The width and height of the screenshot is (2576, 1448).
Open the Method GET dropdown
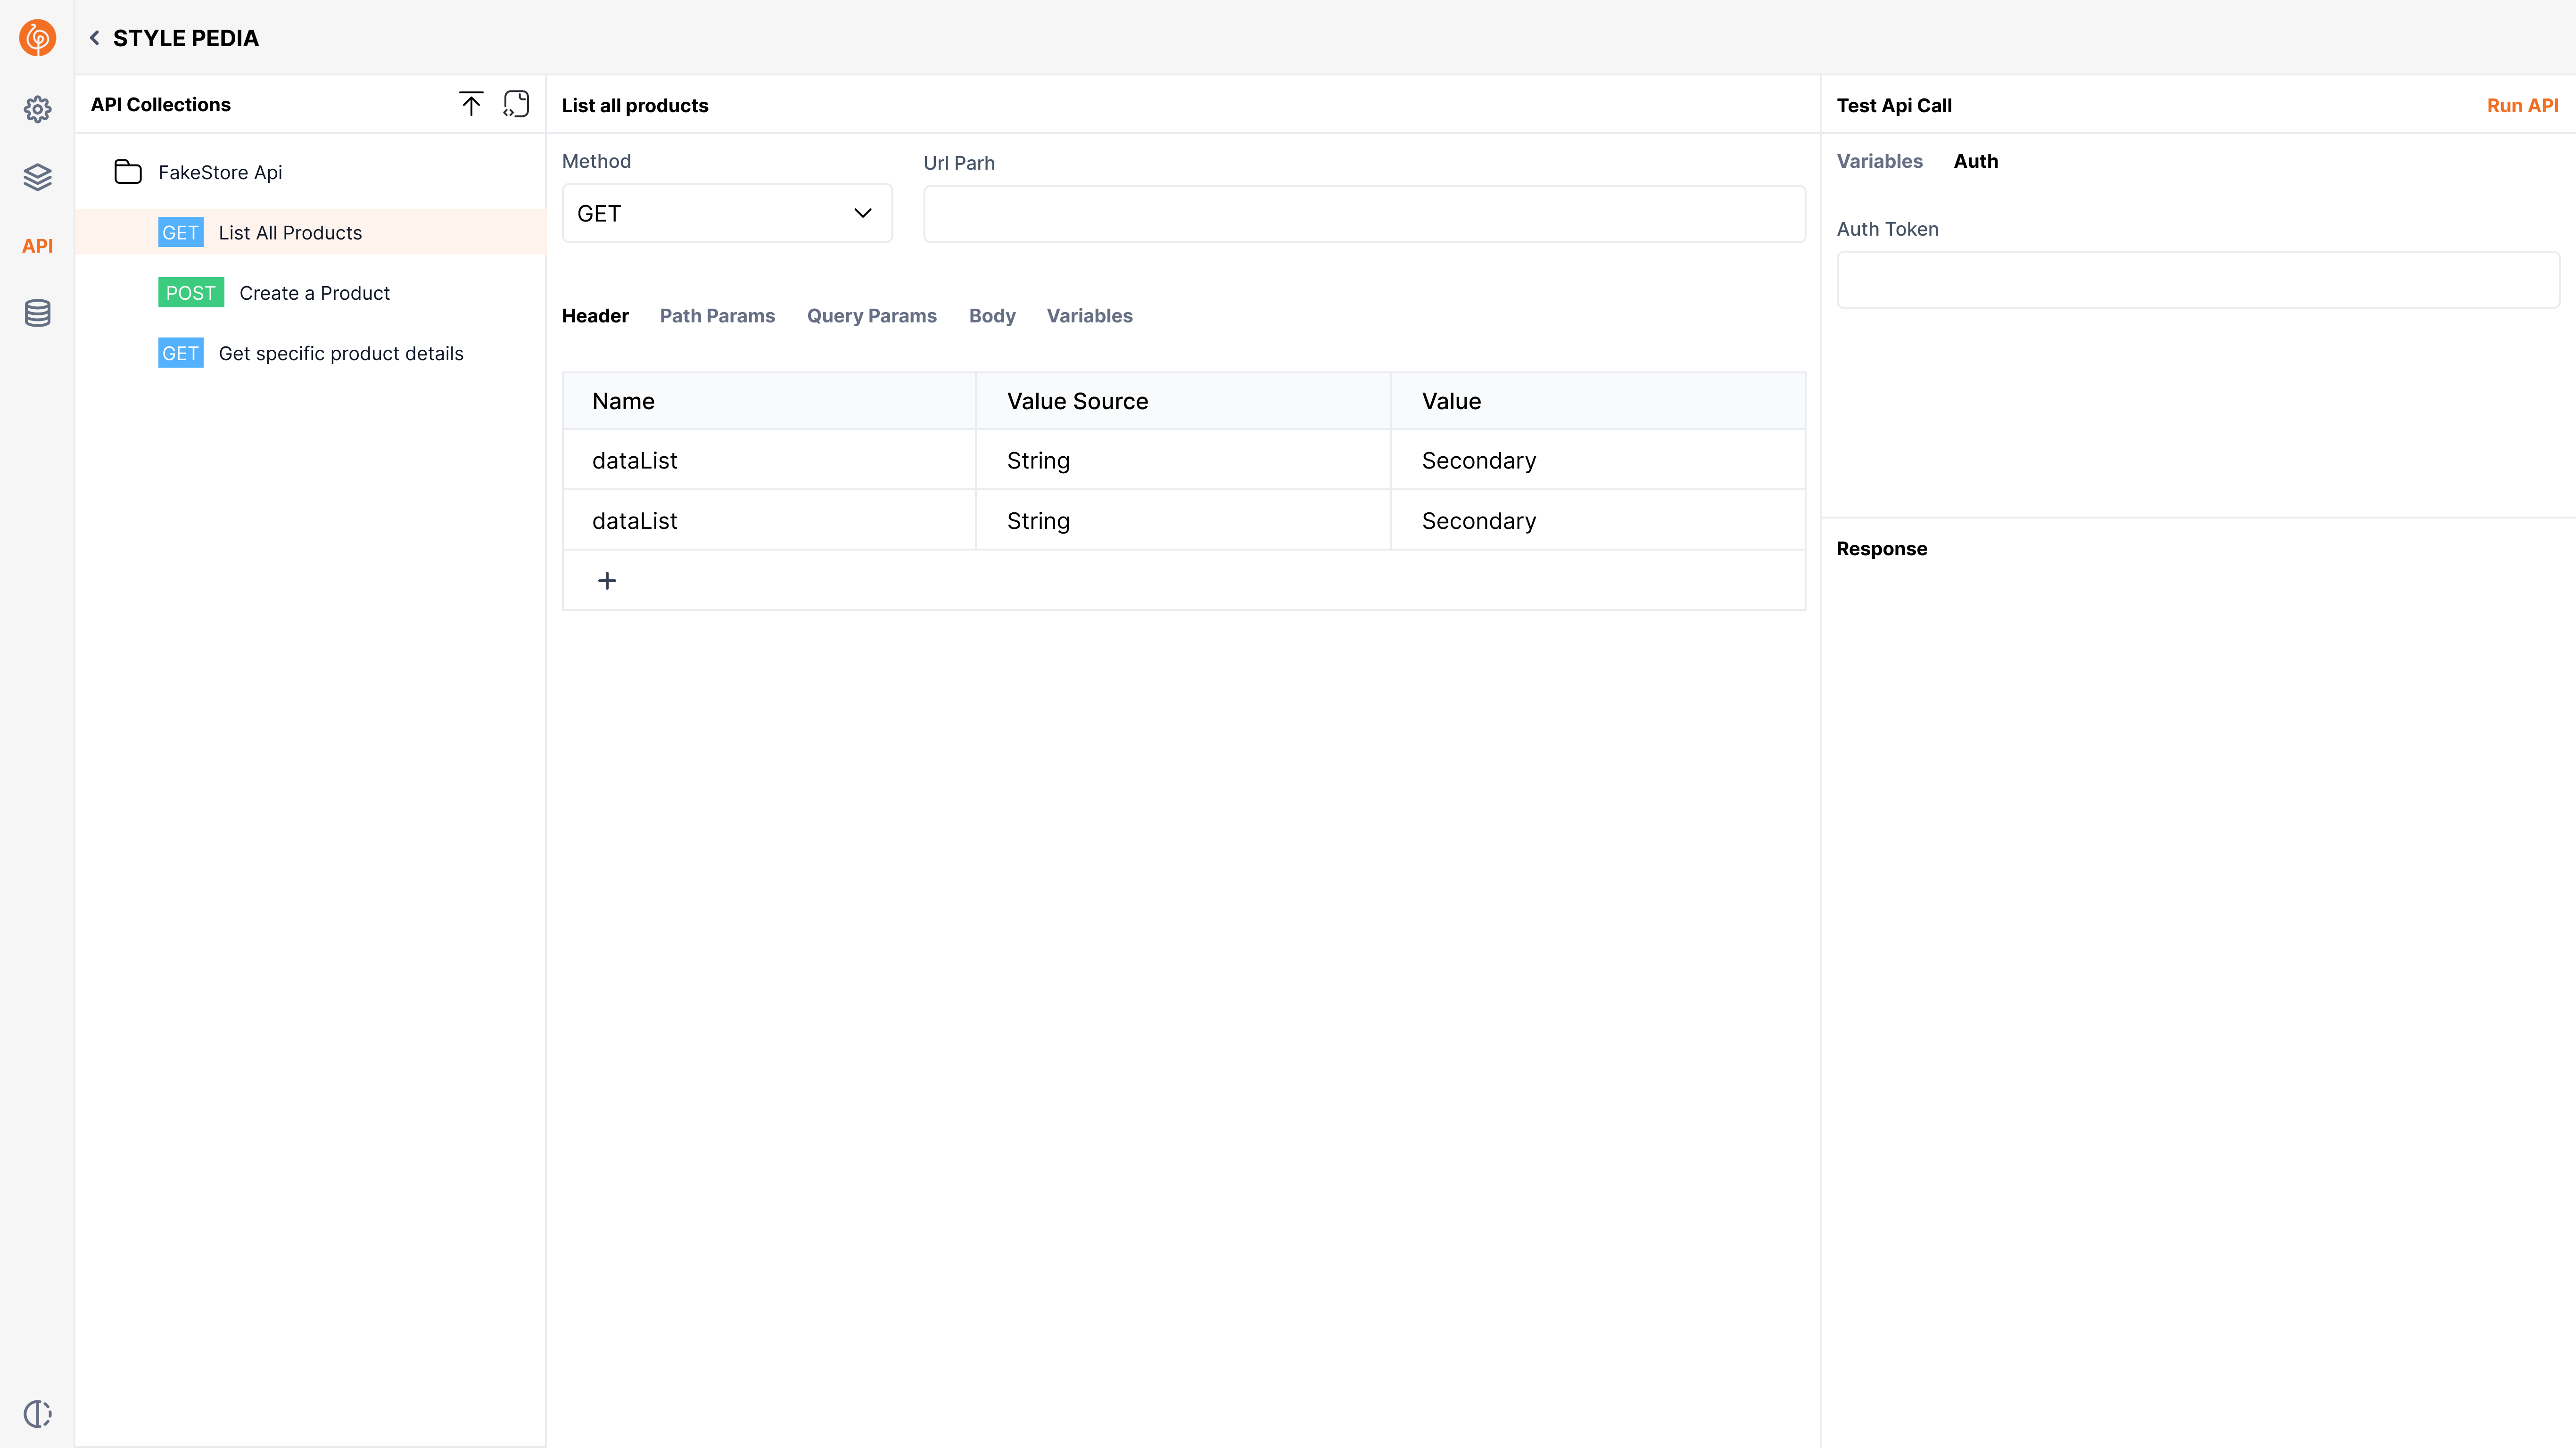pos(727,213)
